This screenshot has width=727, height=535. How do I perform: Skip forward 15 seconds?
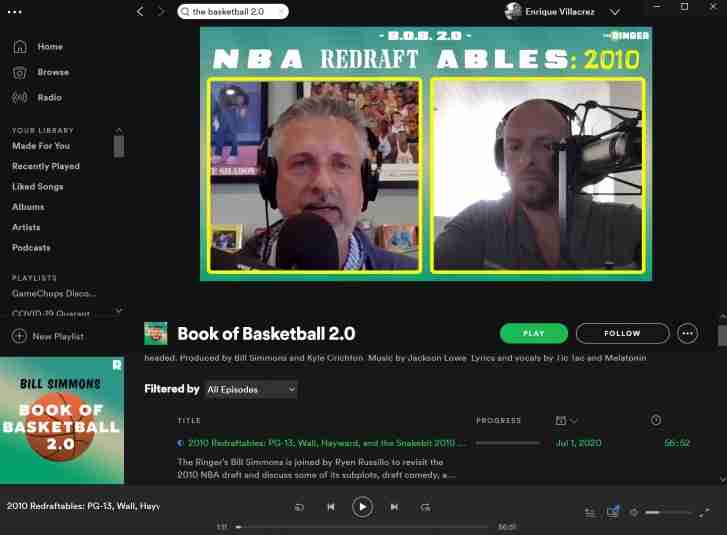[x=426, y=507]
